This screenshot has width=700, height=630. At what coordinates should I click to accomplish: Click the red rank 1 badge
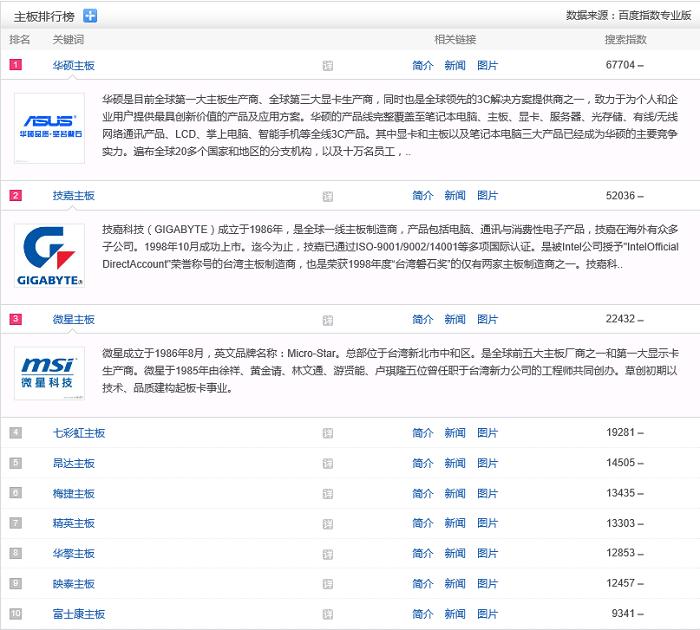pos(16,65)
